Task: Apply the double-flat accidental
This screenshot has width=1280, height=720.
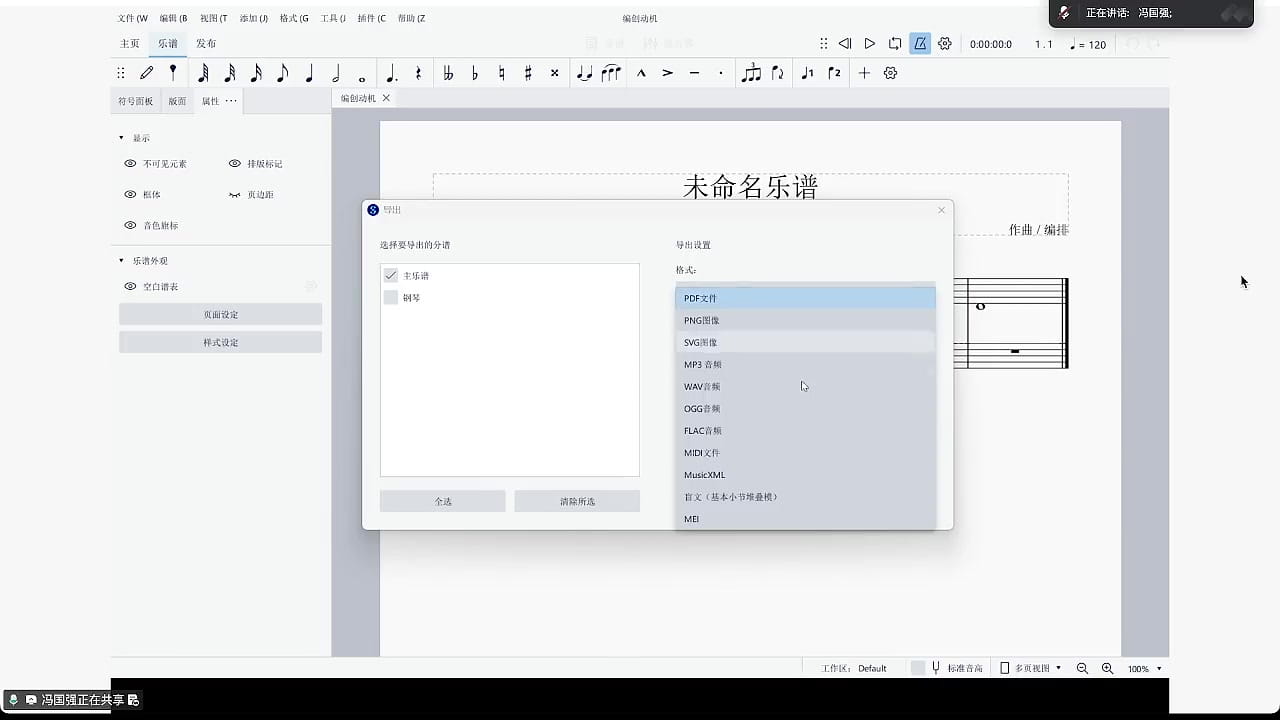Action: click(448, 73)
